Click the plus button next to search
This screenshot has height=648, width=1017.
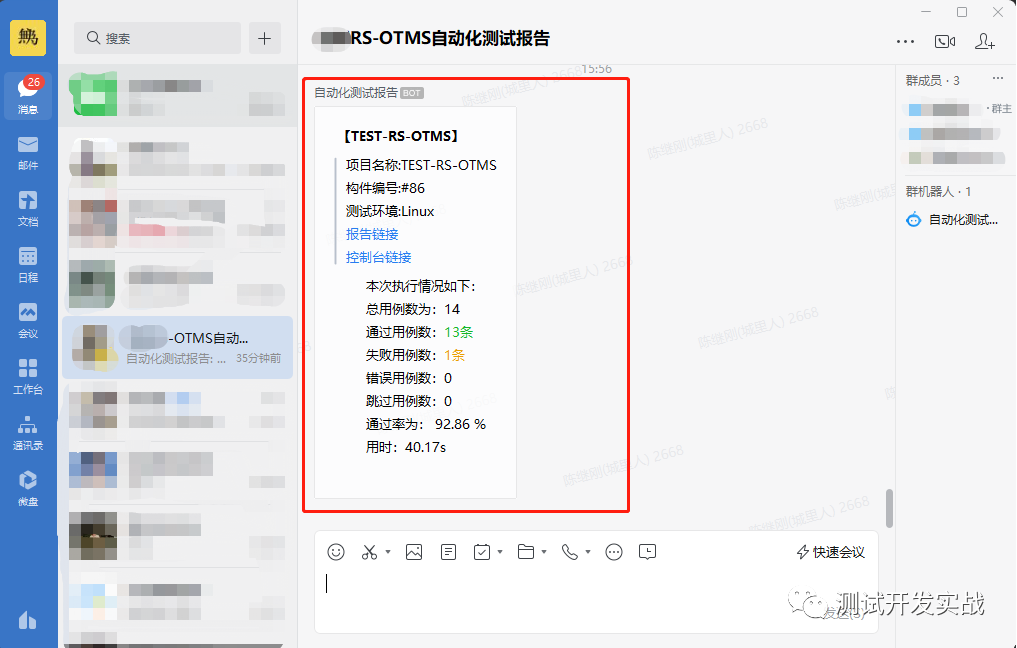pyautogui.click(x=264, y=38)
